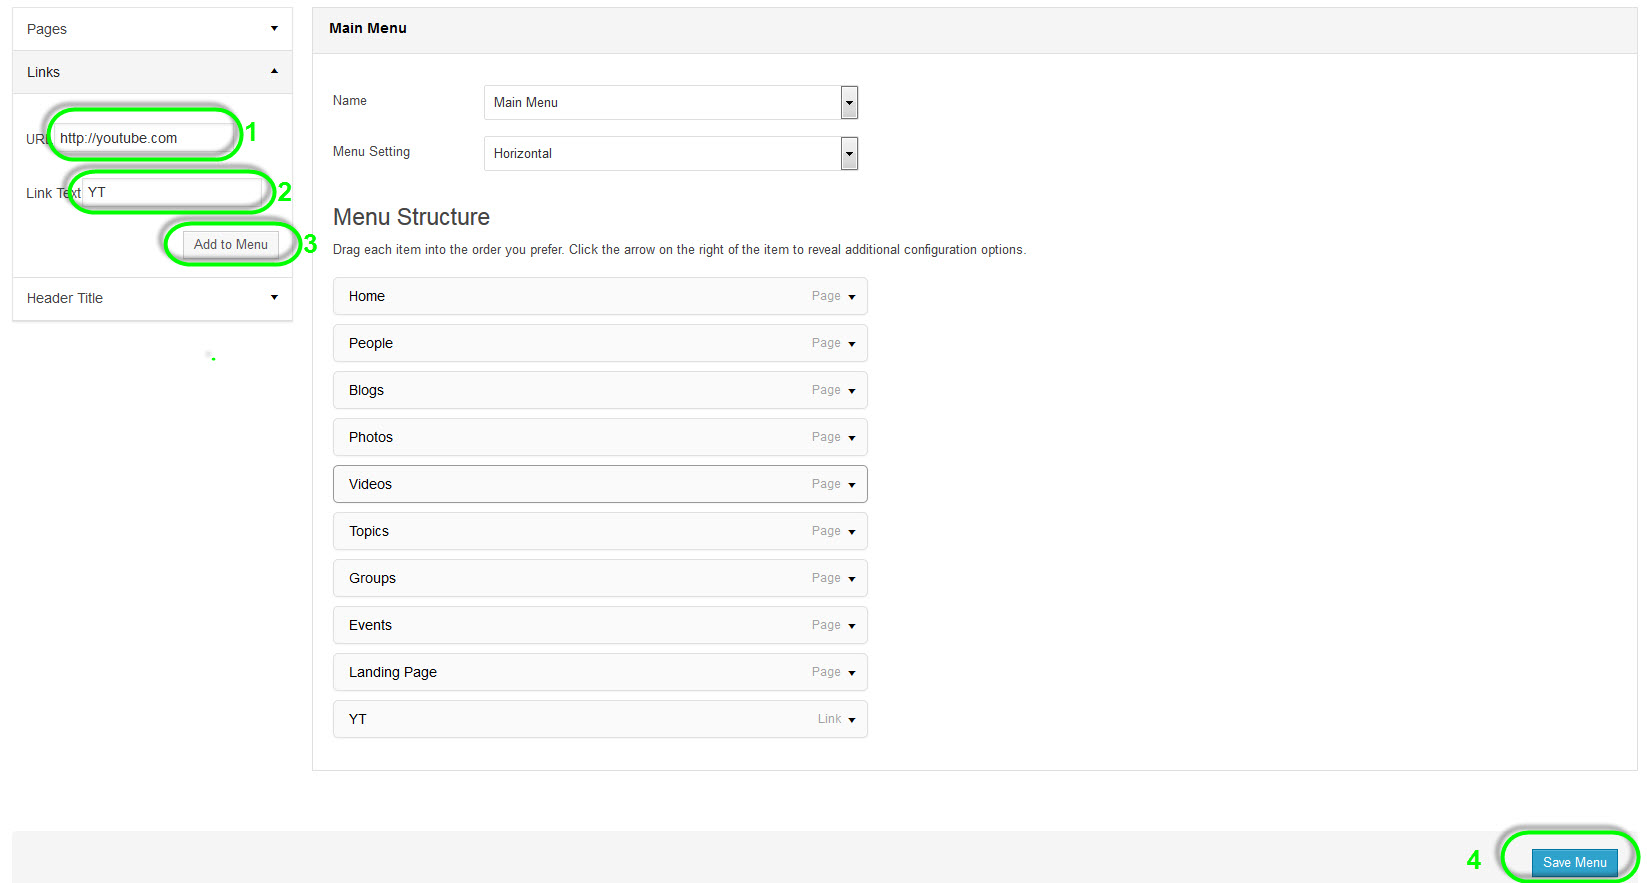Screen dimensions: 1647x883
Task: Open the Menu Setting Horizontal dropdown
Action: tap(849, 153)
